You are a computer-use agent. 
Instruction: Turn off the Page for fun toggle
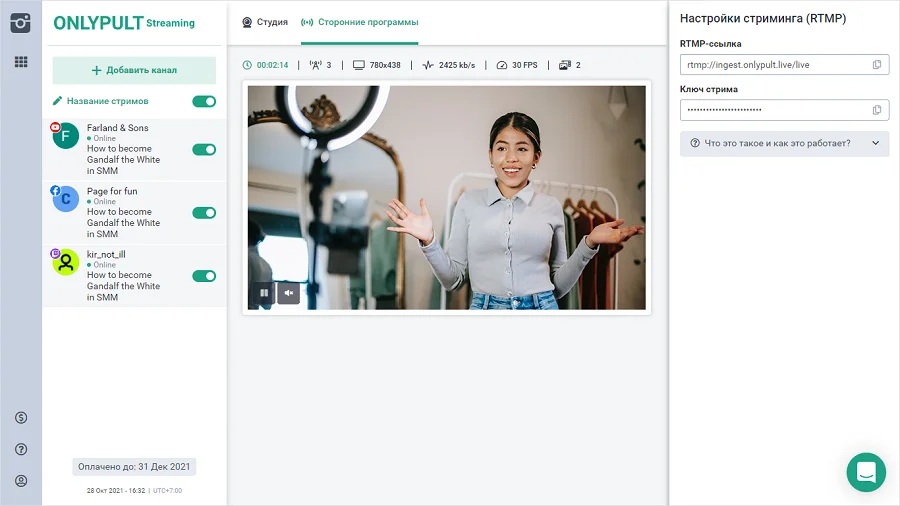coord(204,213)
